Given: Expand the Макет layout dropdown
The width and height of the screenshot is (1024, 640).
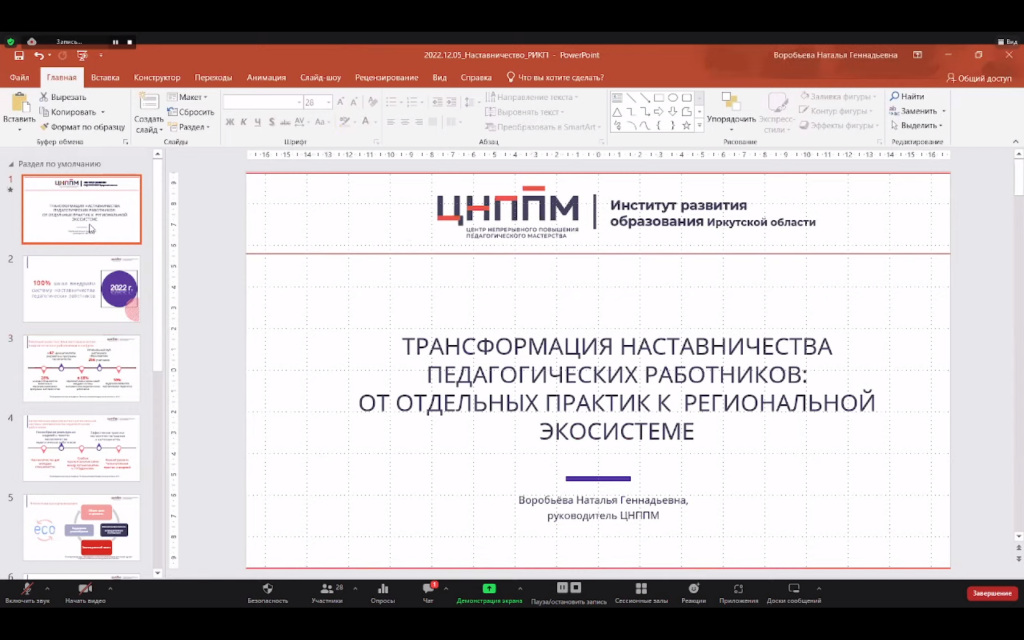Looking at the screenshot, I should tap(192, 97).
